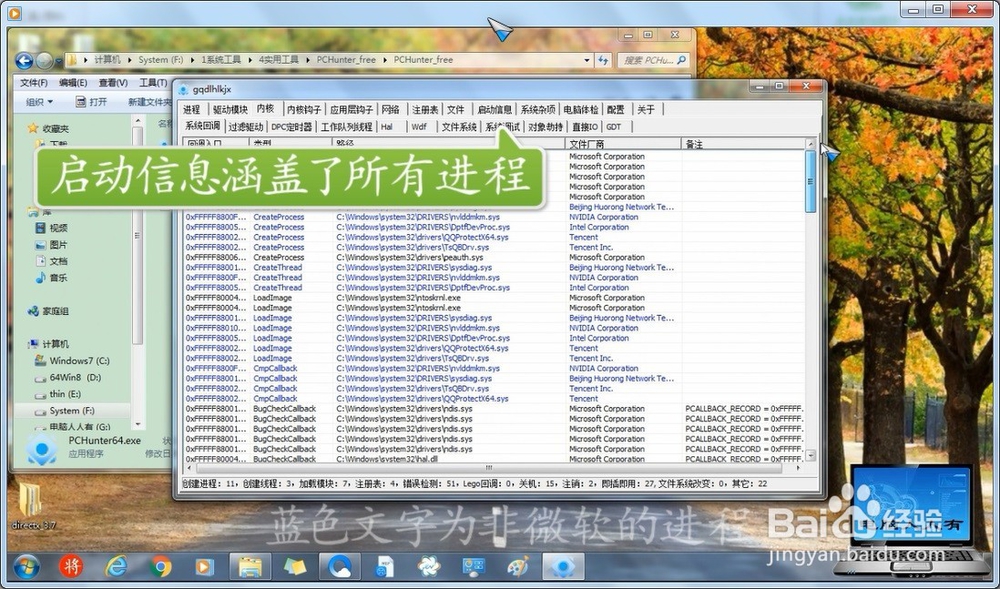1000x589 pixels.
Task: Open the control panel monitor taskbar icon
Action: pyautogui.click(x=474, y=566)
